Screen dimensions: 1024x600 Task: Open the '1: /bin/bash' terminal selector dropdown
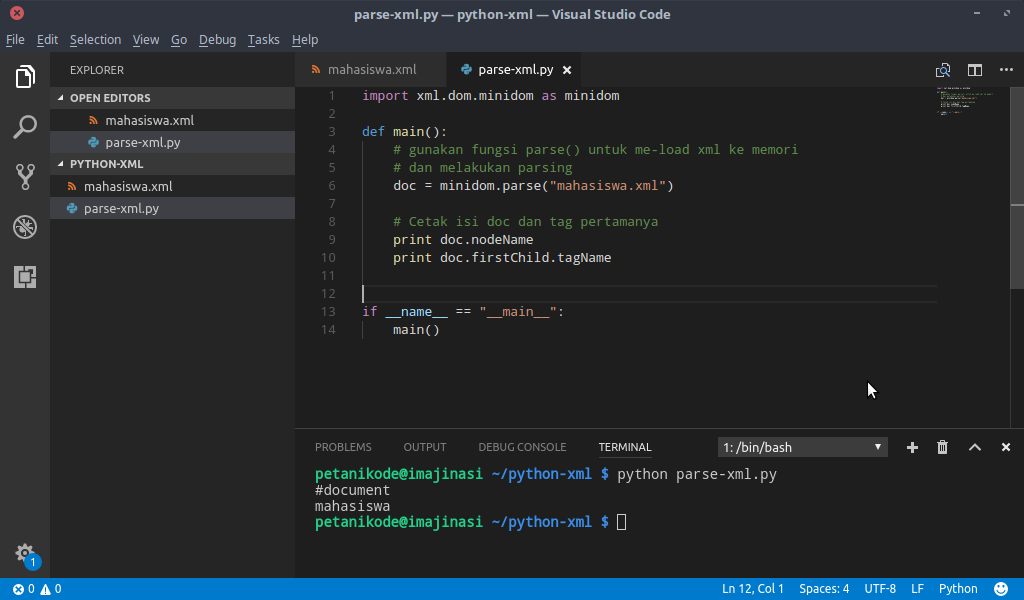pyautogui.click(x=802, y=447)
